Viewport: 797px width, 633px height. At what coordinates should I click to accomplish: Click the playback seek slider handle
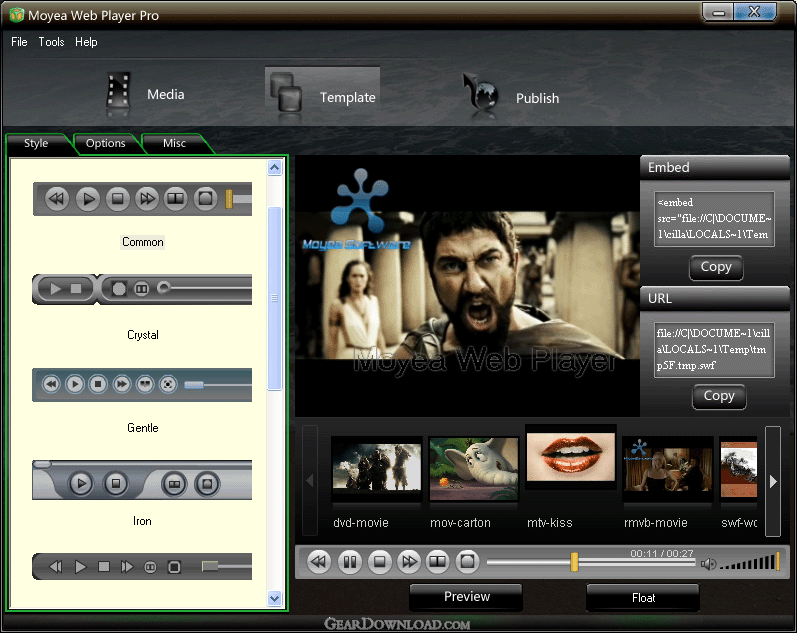(574, 563)
